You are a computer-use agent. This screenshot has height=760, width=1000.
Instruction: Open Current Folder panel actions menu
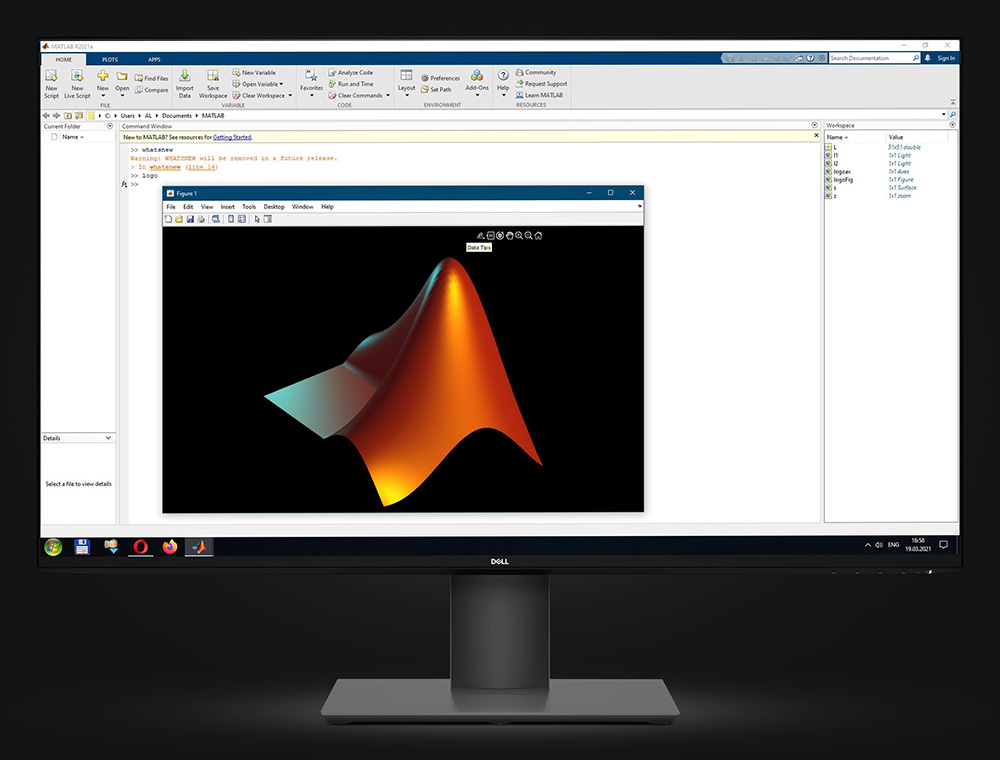click(x=110, y=126)
